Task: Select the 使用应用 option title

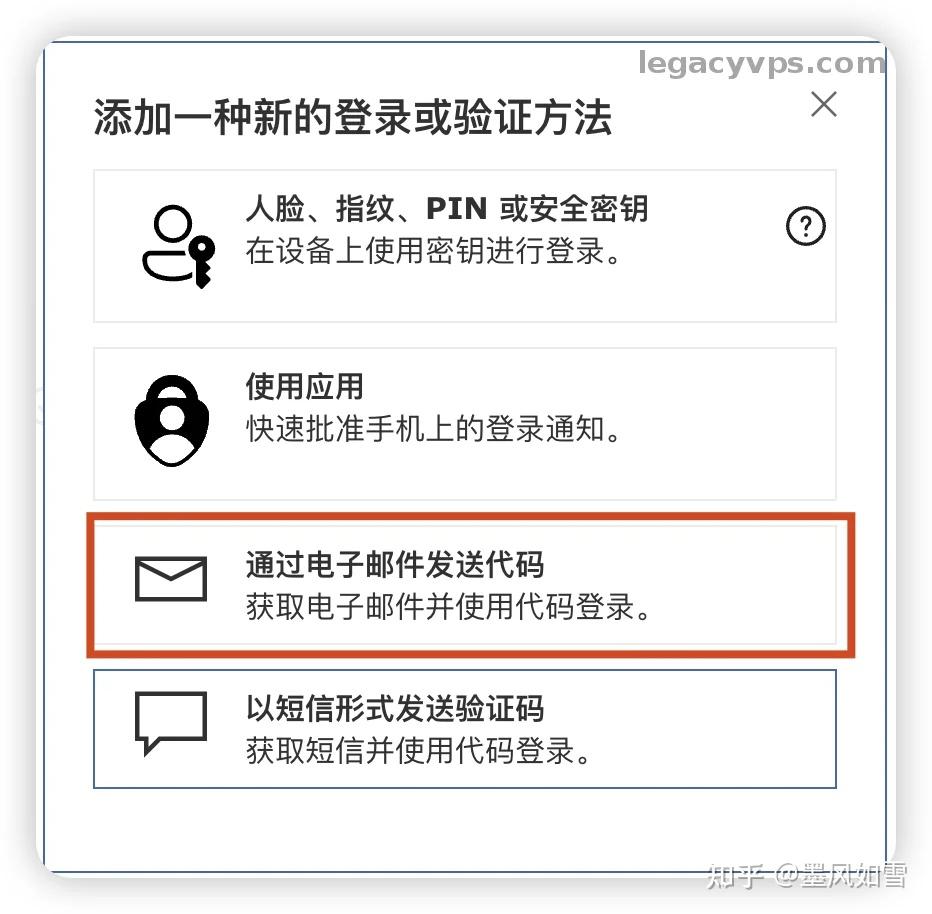Action: click(x=304, y=387)
